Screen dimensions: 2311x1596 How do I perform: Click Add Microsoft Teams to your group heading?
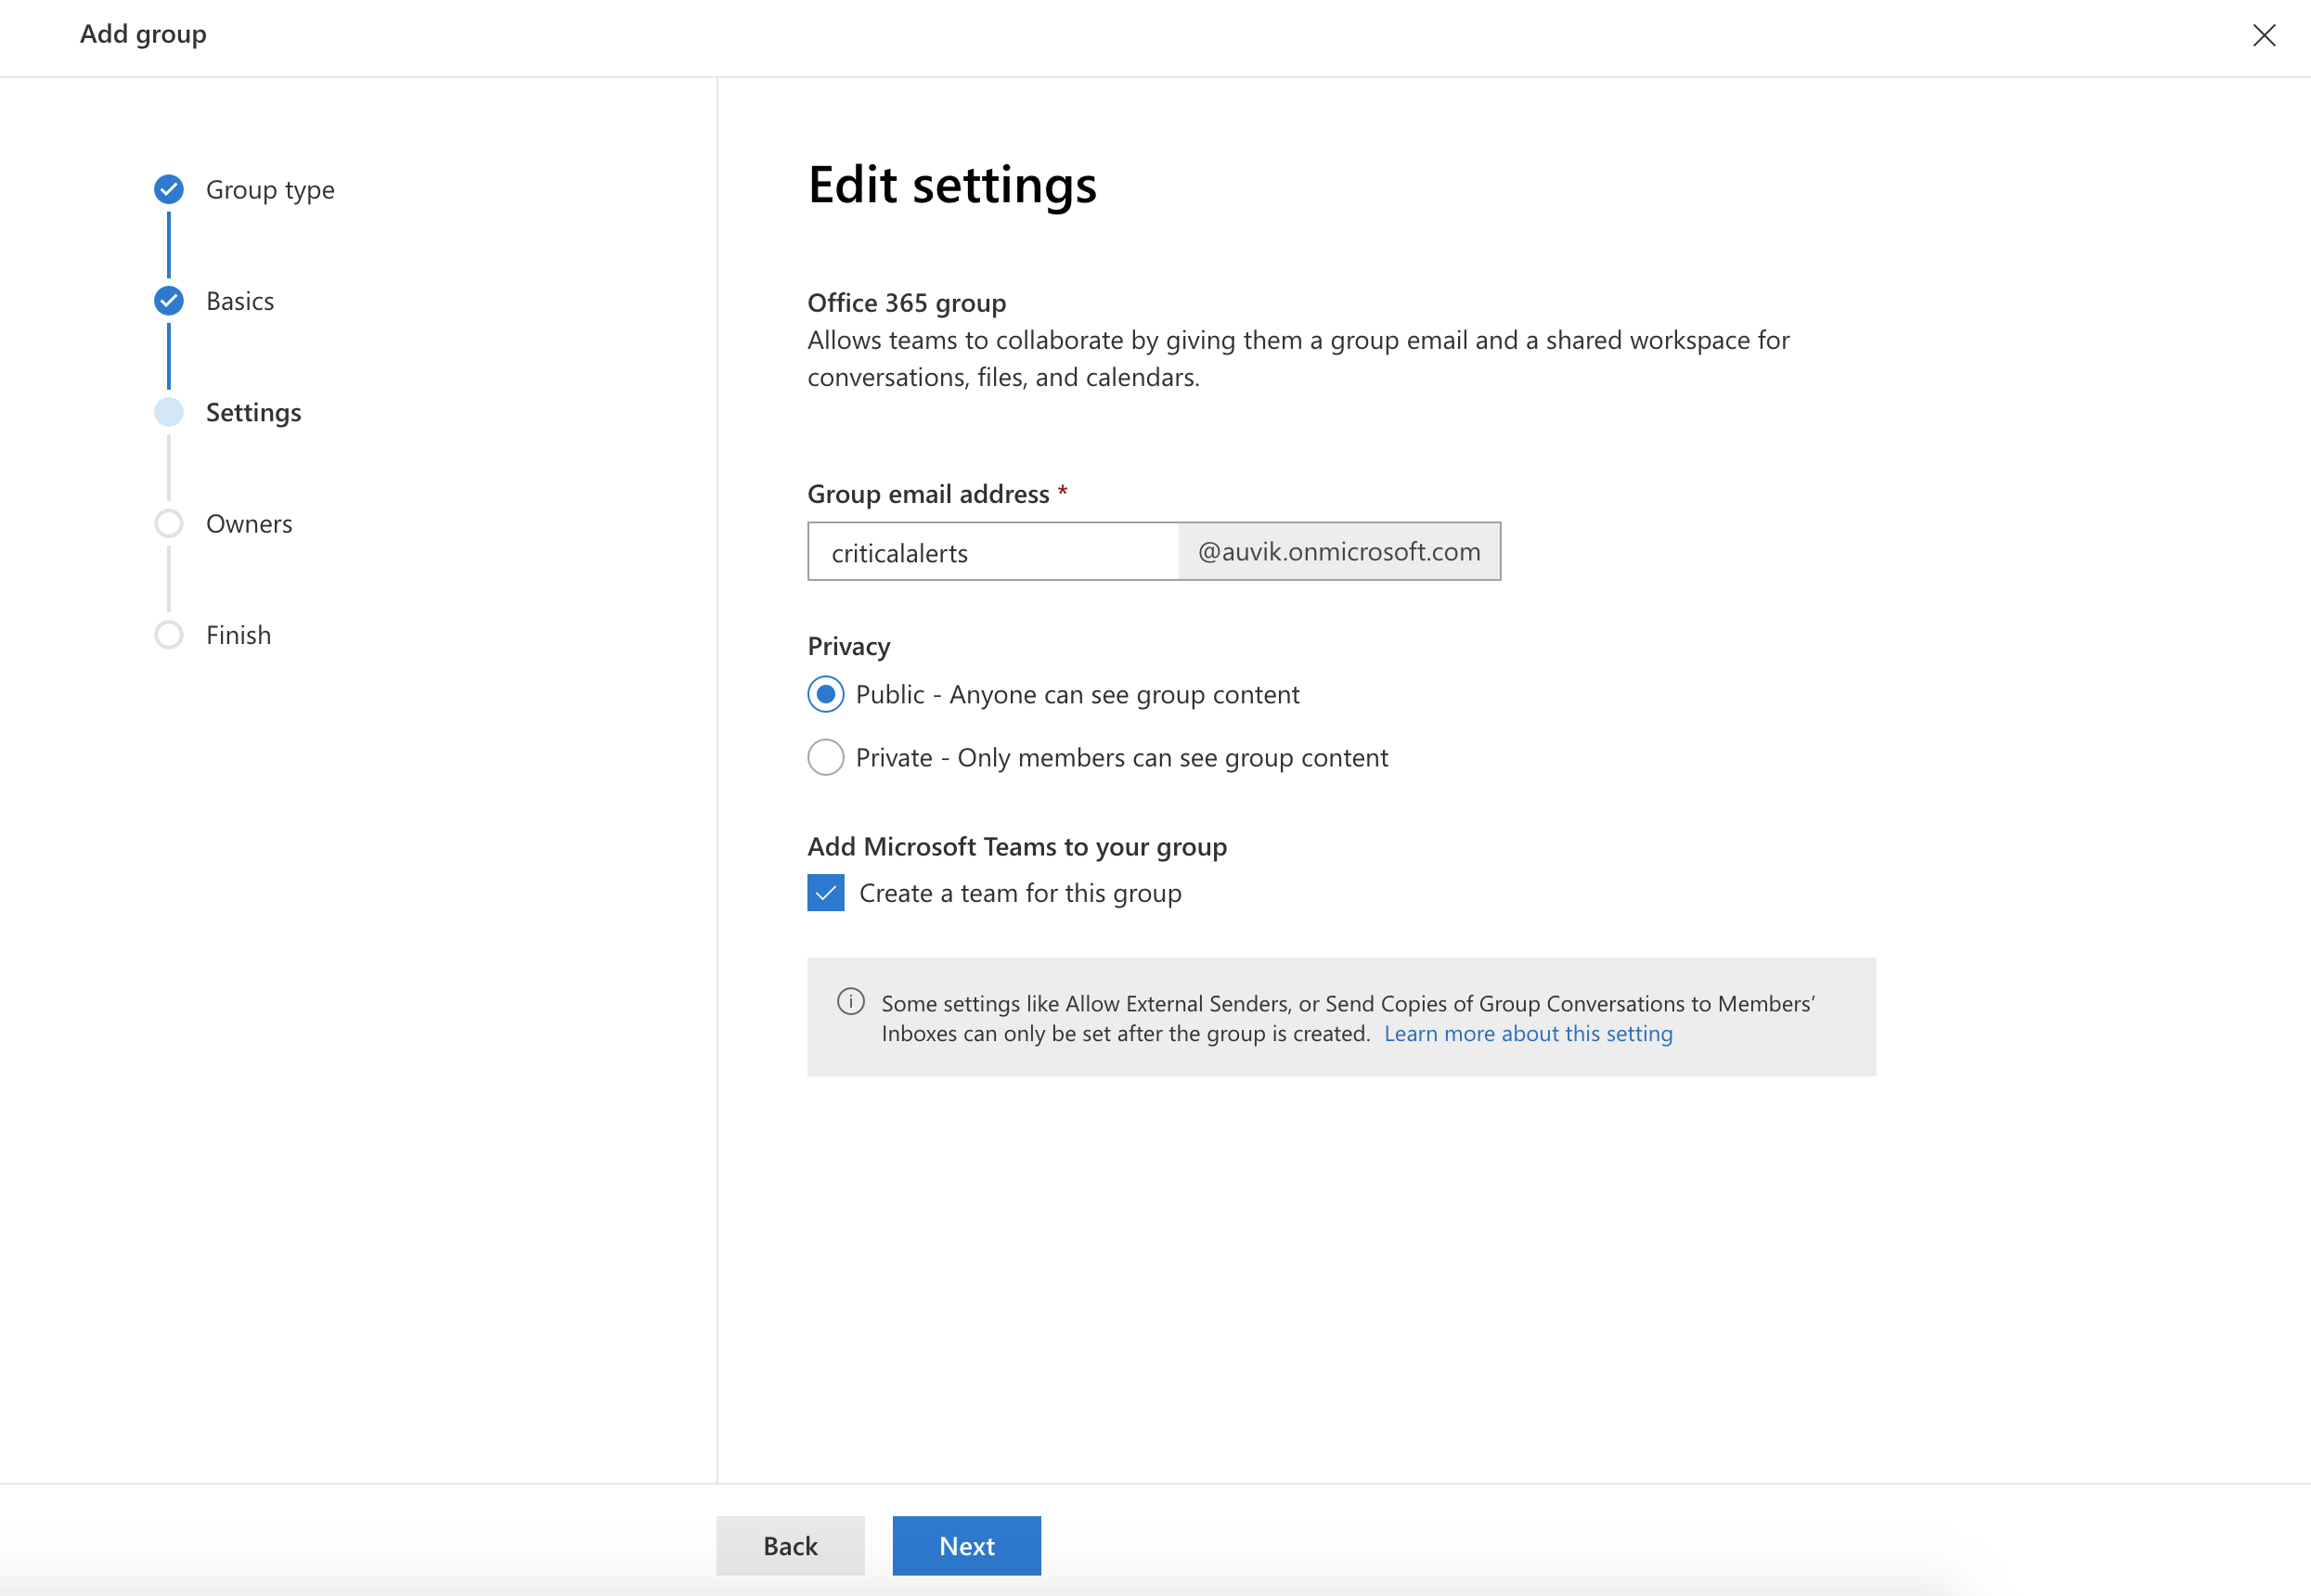click(x=1017, y=847)
